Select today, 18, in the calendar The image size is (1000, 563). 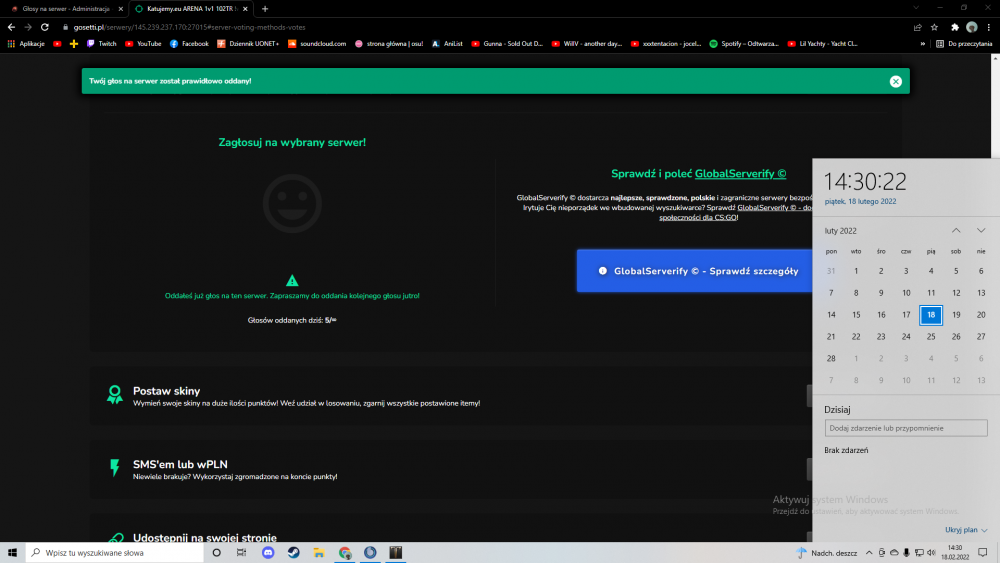click(x=930, y=314)
